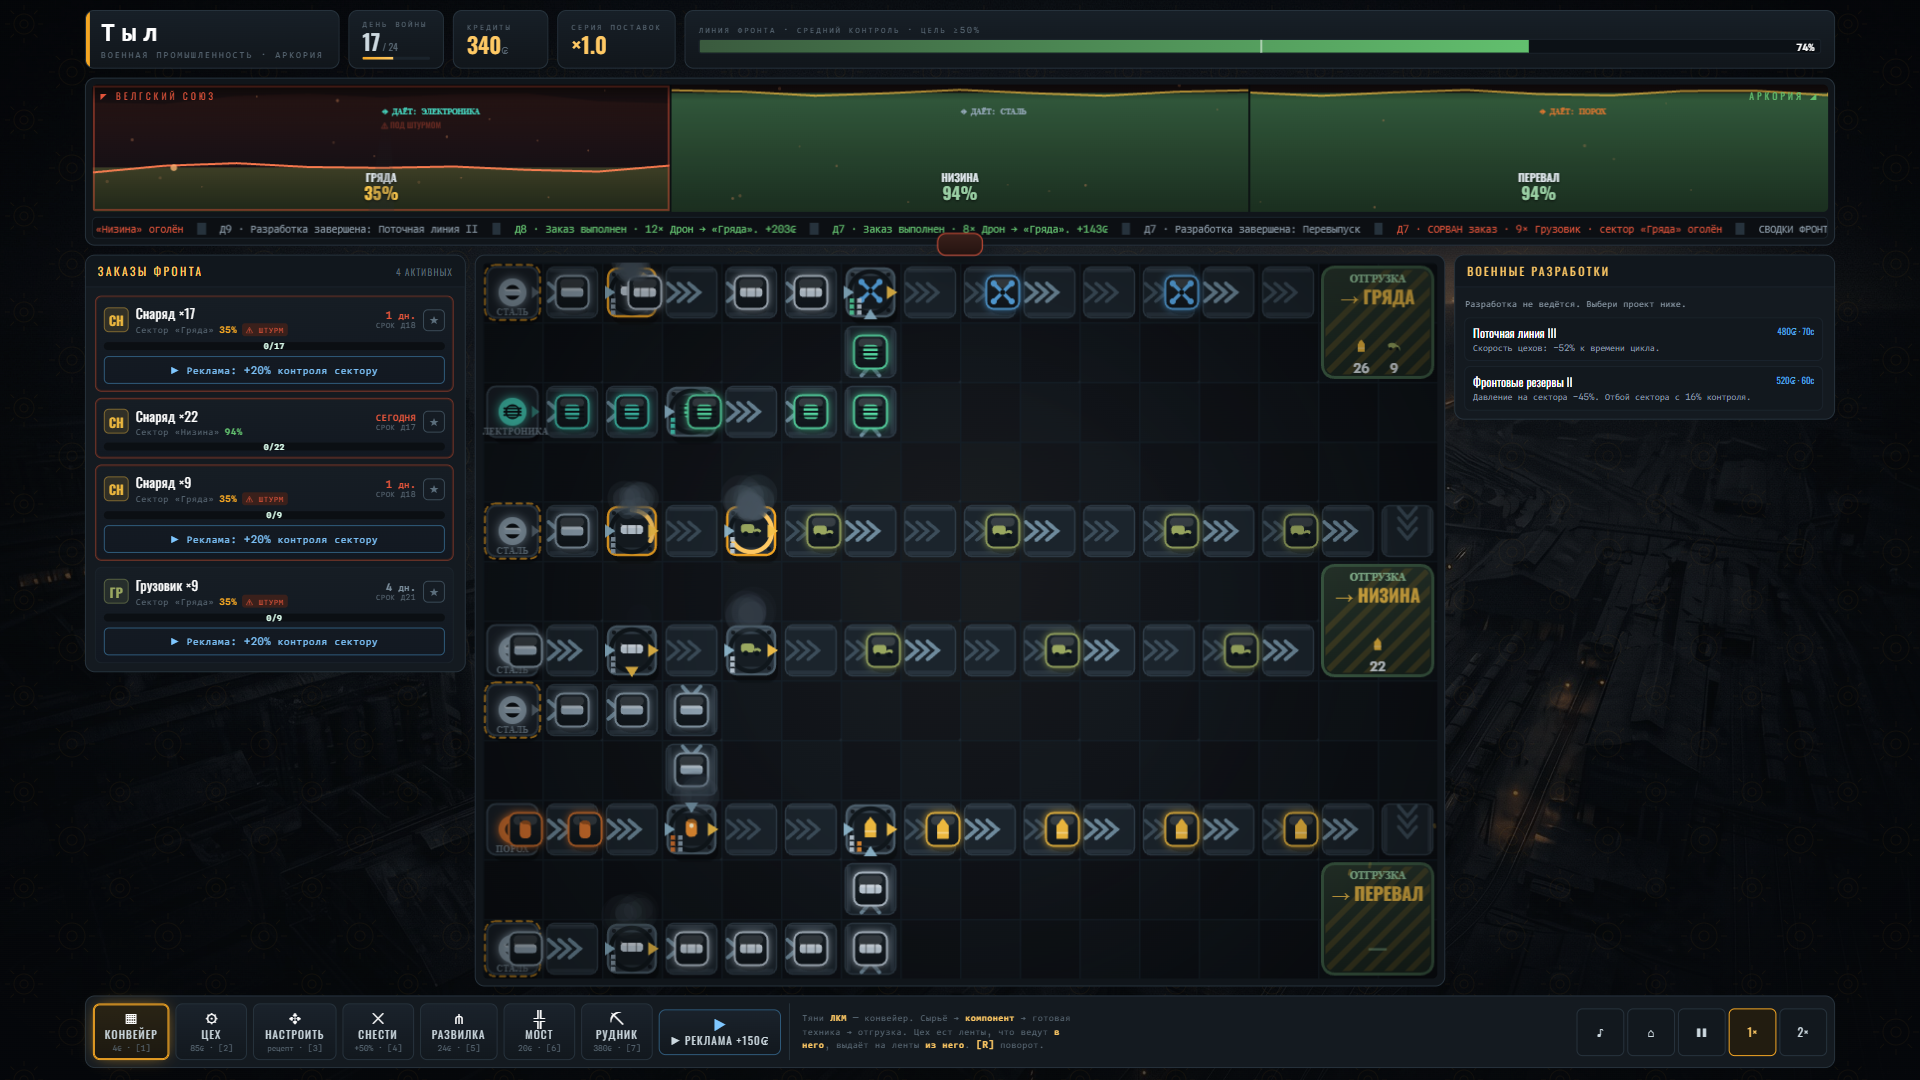Pause the game with pause button
Image resolution: width=1920 pixels, height=1080 pixels.
[x=1701, y=1033]
